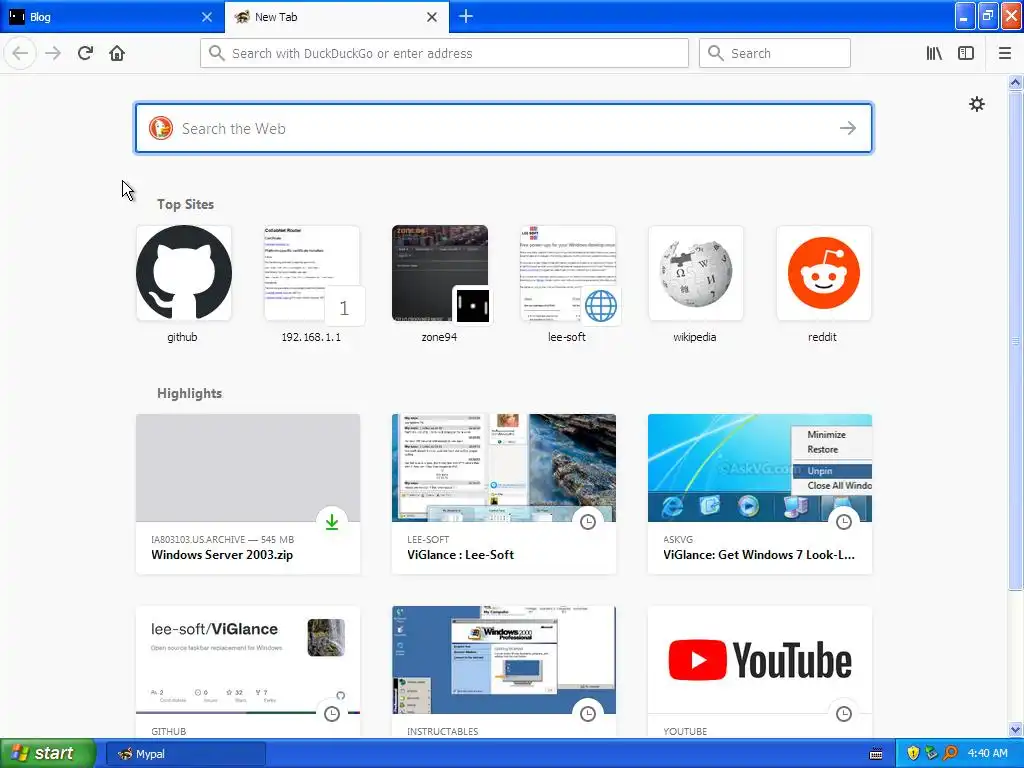
Task: Open the Library icon in toolbar
Action: click(x=934, y=54)
